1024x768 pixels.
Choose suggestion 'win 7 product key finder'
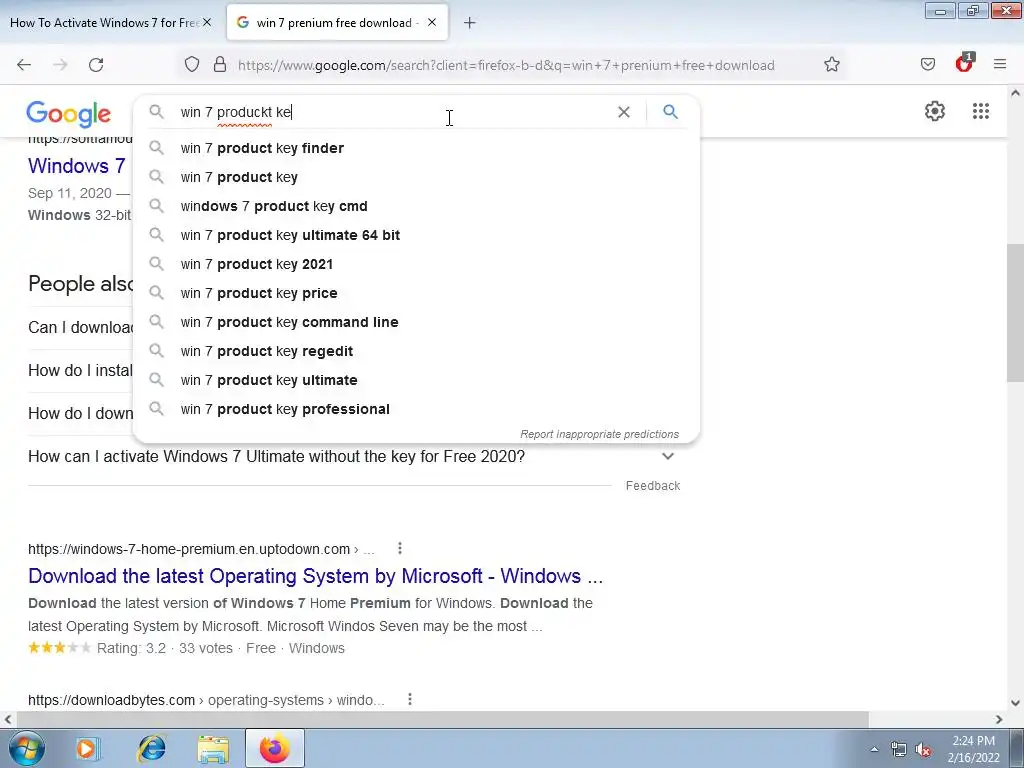tap(416, 148)
